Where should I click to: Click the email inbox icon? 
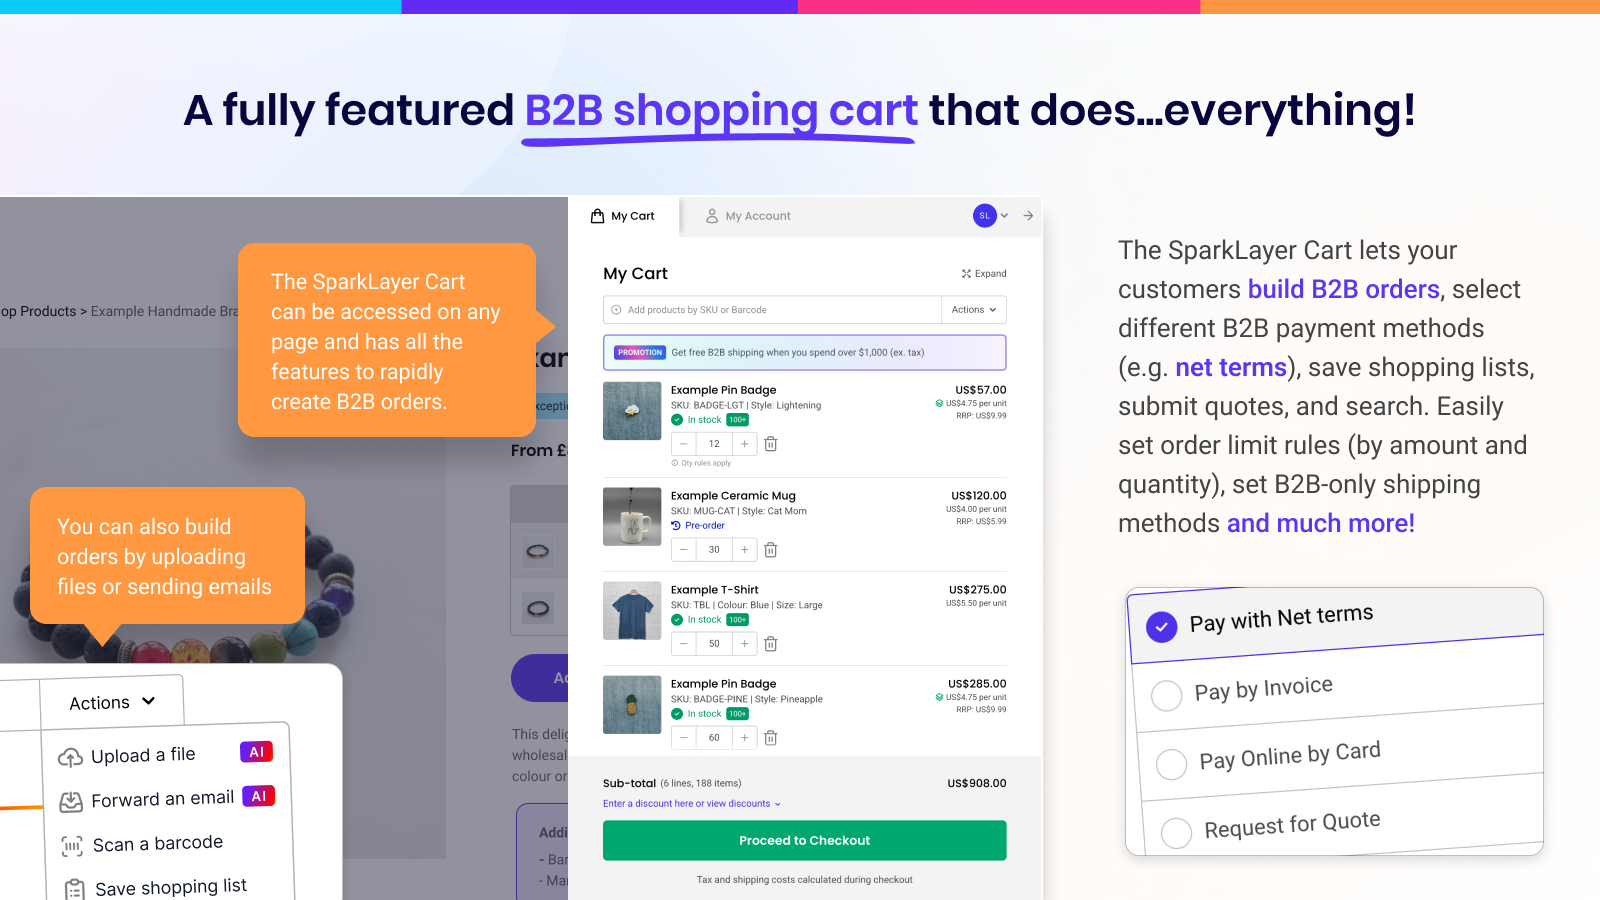71,802
